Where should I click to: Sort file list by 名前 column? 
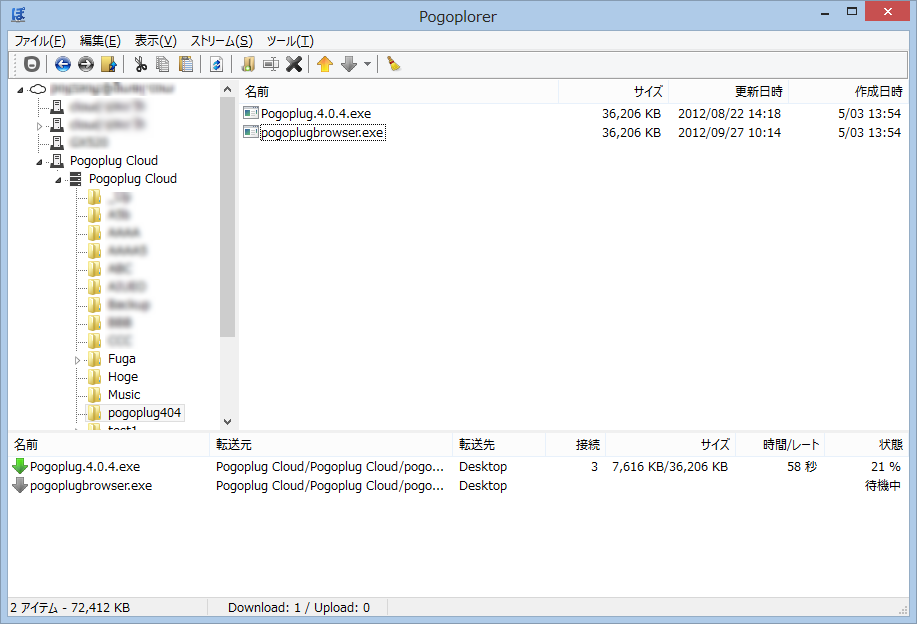(x=399, y=92)
